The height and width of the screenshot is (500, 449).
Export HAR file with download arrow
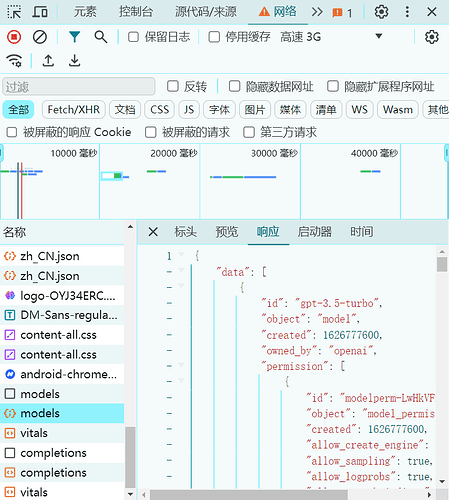tap(74, 61)
